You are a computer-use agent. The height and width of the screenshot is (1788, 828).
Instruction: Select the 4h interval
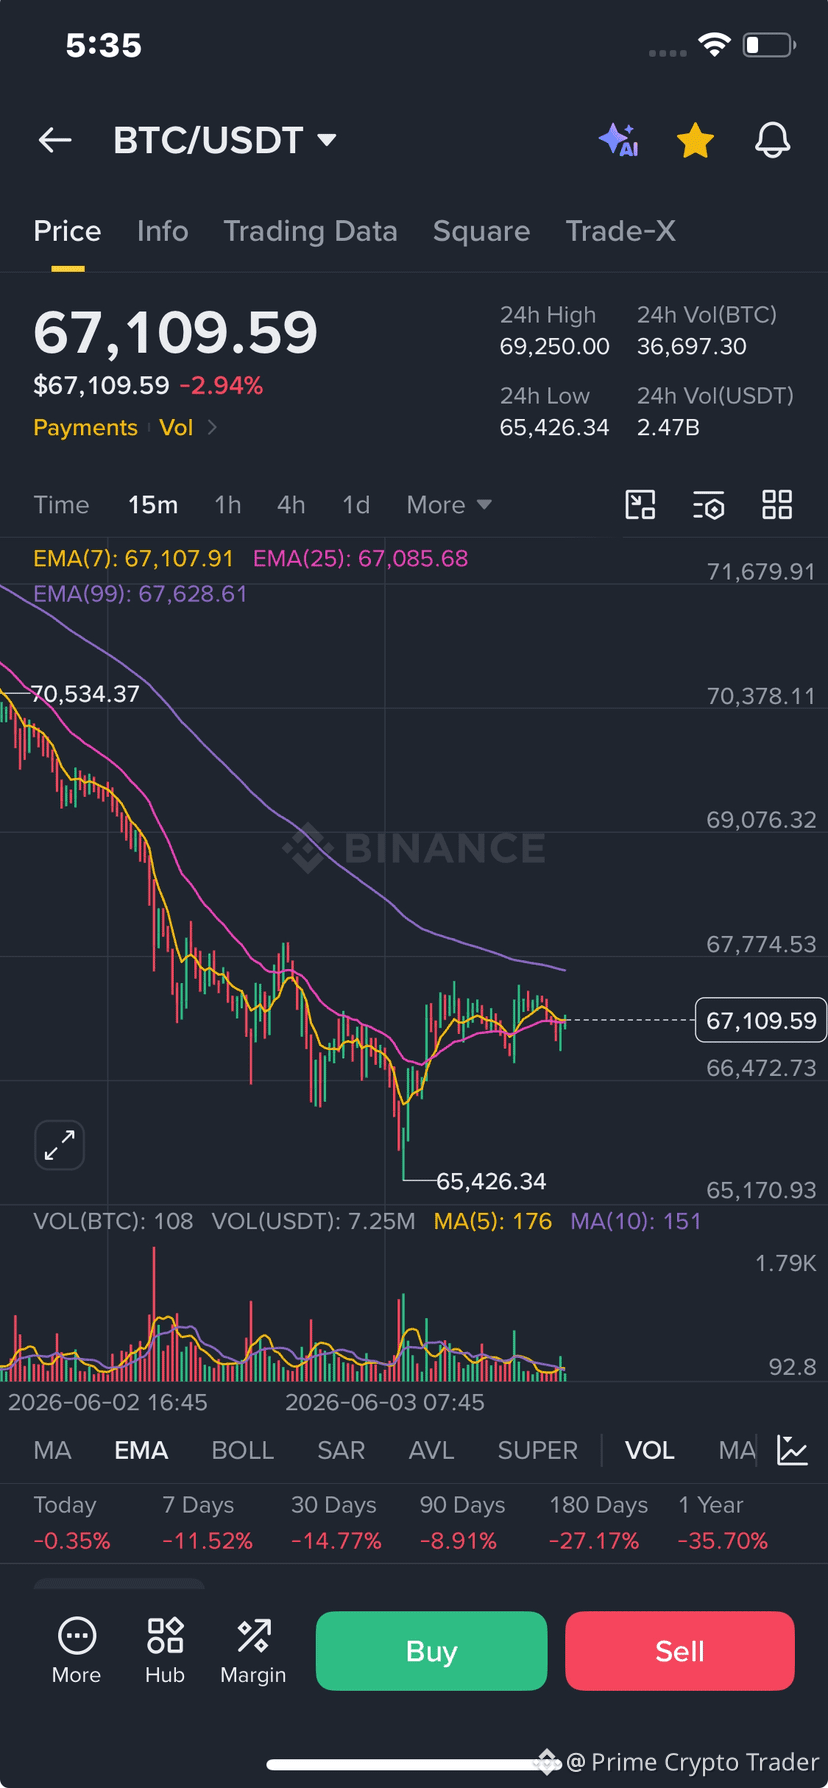291,505
